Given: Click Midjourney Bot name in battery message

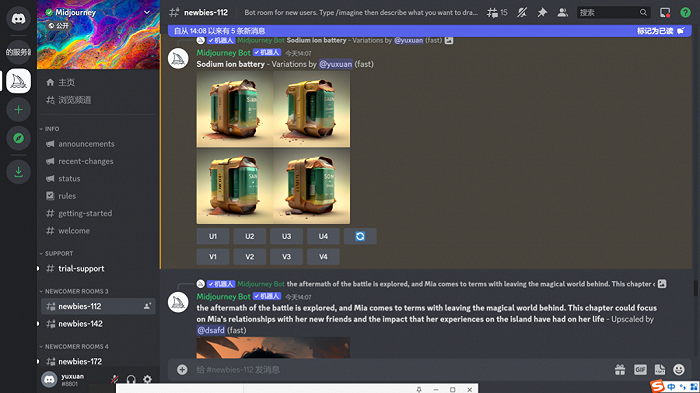Looking at the screenshot, I should tap(223, 53).
